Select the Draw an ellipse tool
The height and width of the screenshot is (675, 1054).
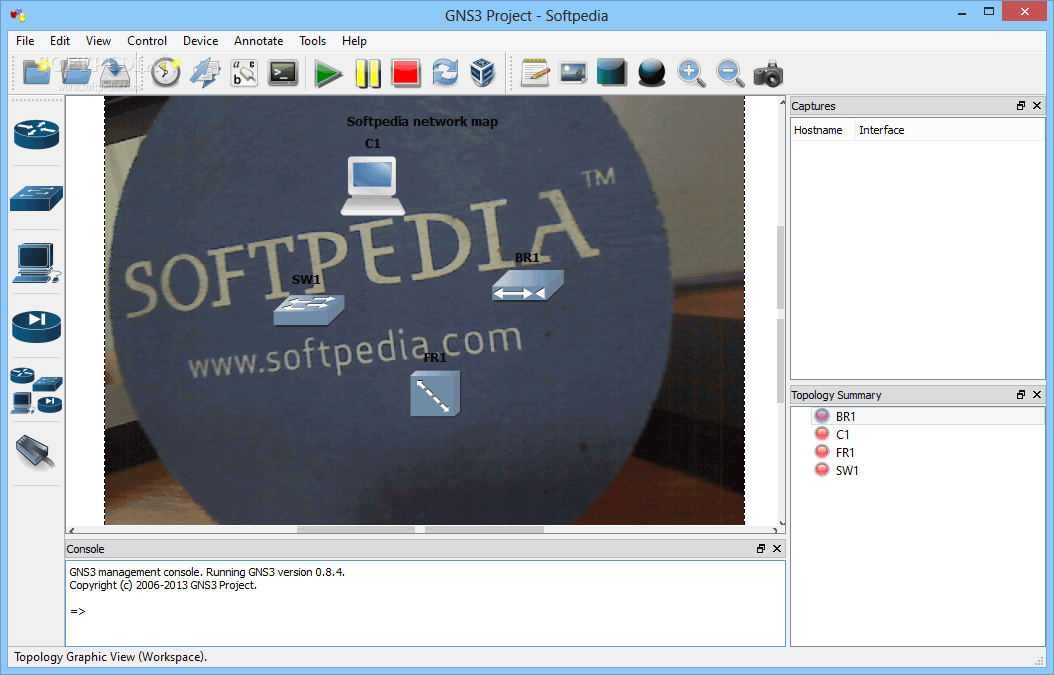[651, 73]
